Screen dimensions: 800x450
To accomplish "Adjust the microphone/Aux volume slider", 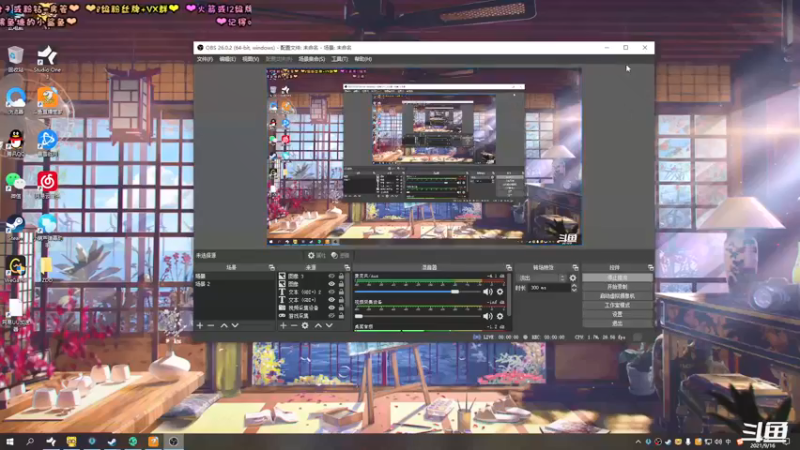I will (417, 292).
